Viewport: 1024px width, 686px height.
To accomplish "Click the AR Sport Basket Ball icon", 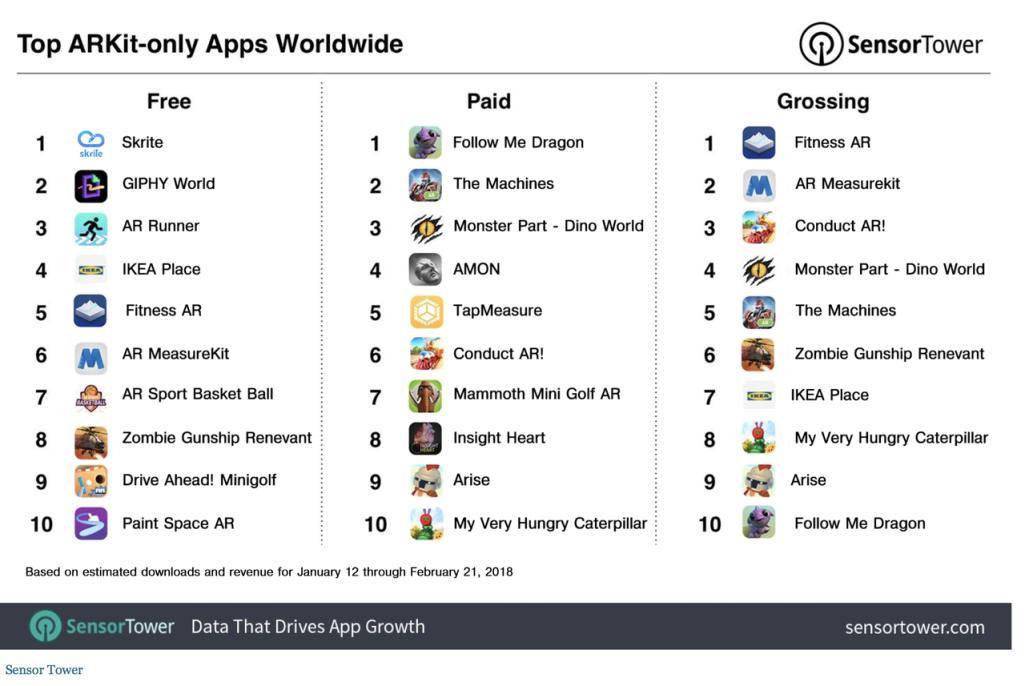I will click(x=91, y=397).
